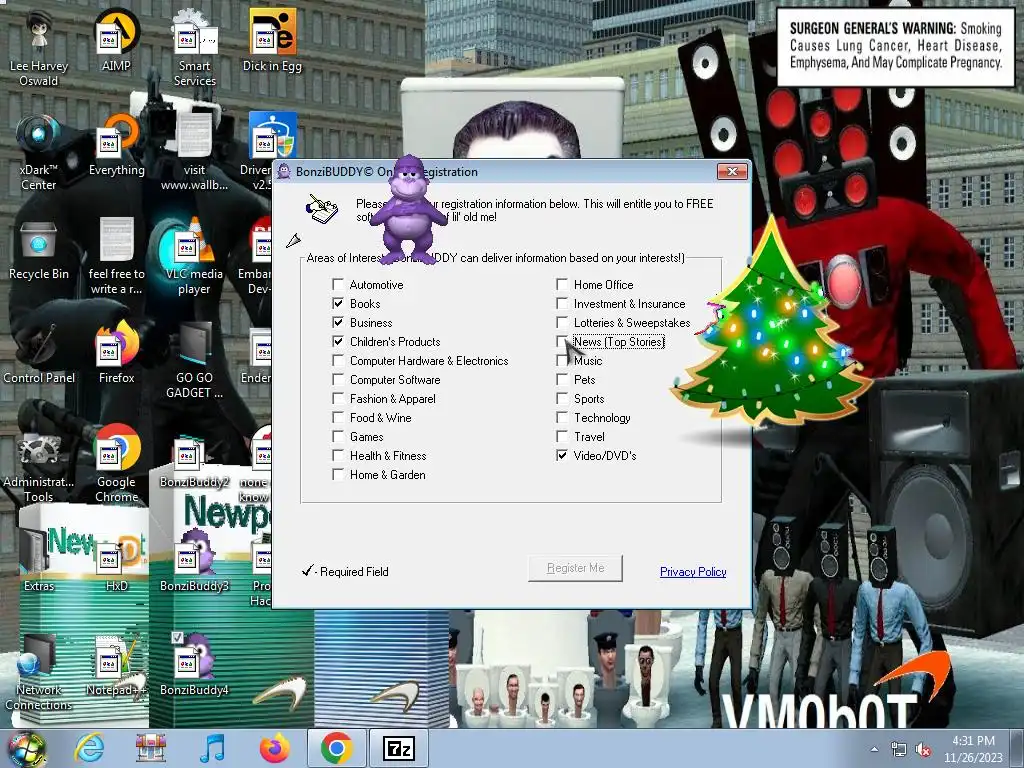Check the Travel interest box
This screenshot has width=1024, height=768.
click(562, 436)
